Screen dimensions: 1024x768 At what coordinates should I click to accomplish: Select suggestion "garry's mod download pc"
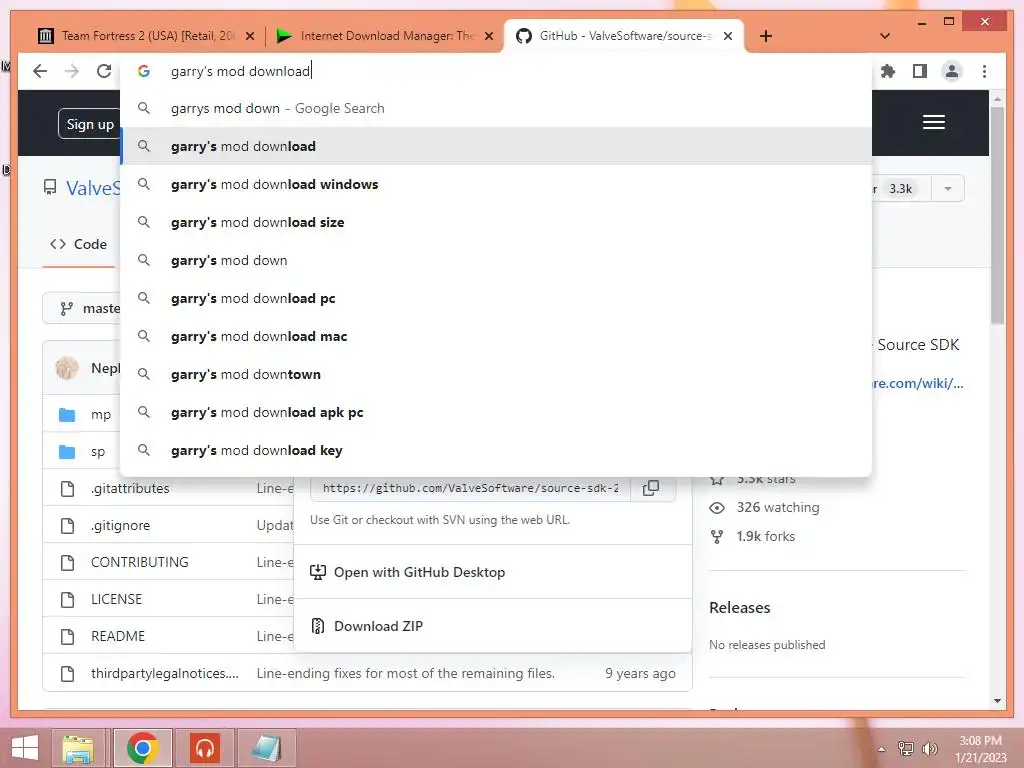[x=496, y=298]
